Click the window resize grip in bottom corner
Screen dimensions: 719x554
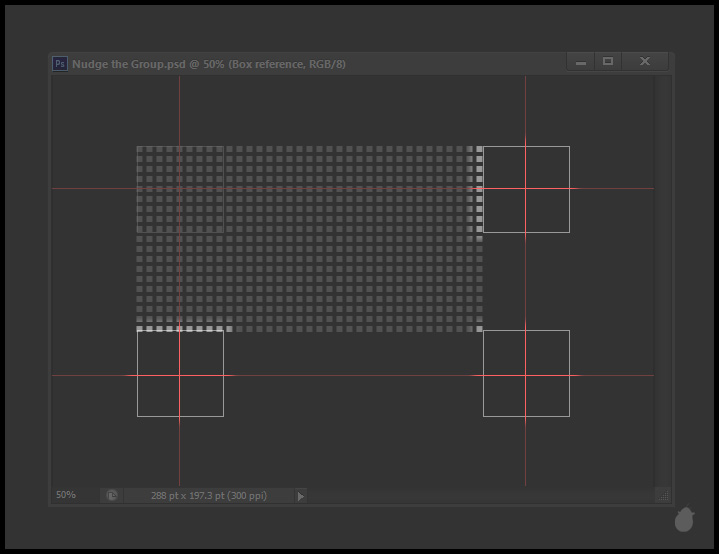662,495
